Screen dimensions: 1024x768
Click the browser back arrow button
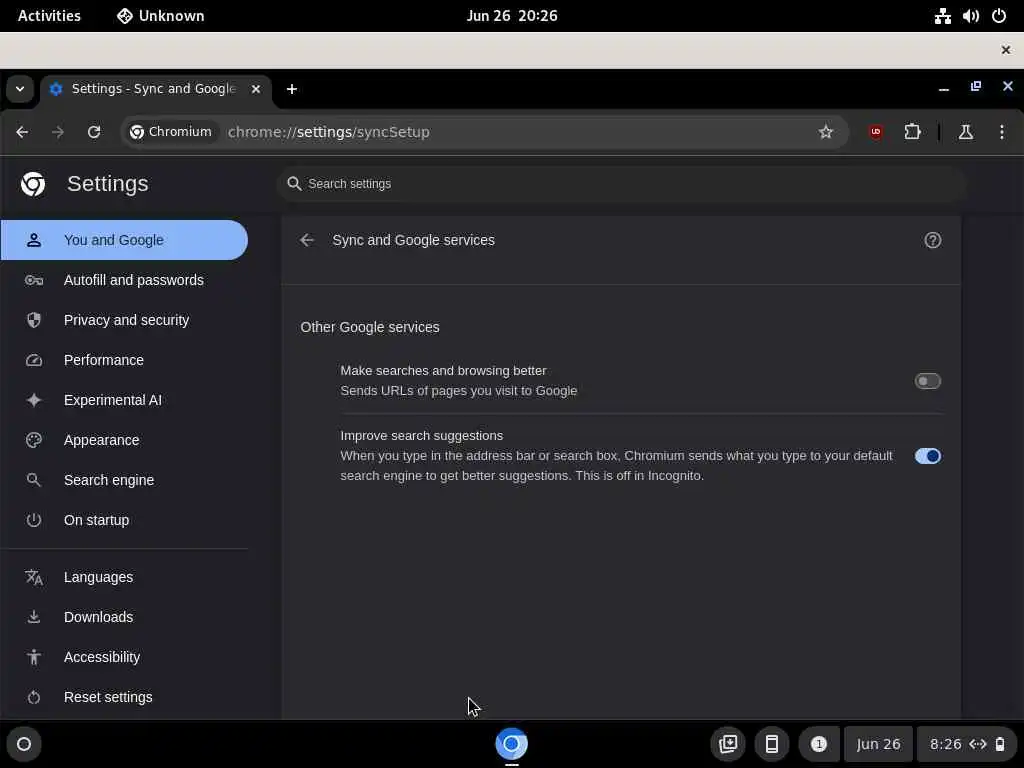click(x=22, y=132)
